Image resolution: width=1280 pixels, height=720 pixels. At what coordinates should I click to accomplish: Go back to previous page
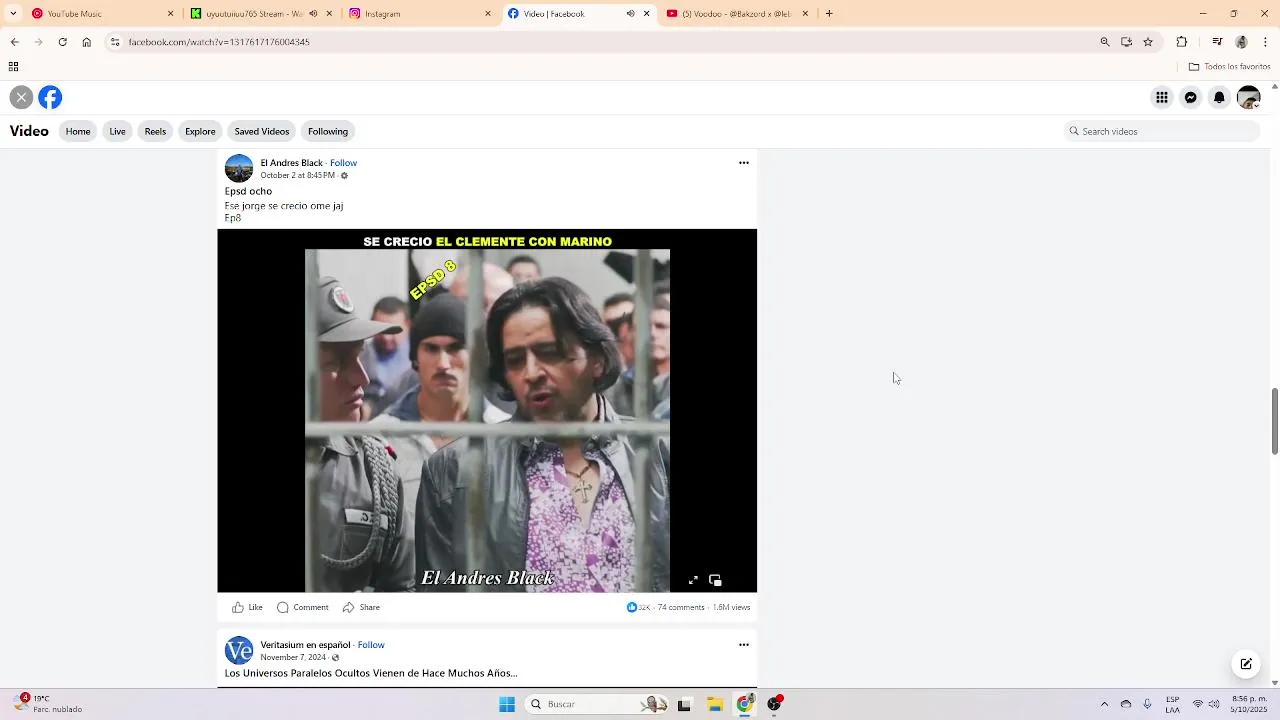(x=14, y=42)
